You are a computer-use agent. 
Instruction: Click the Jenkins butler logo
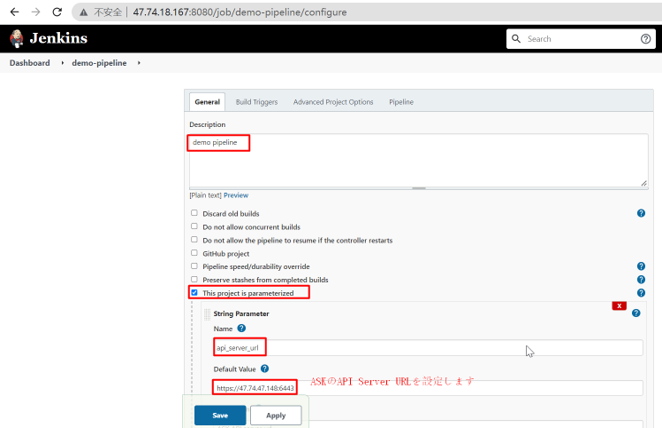(16, 38)
